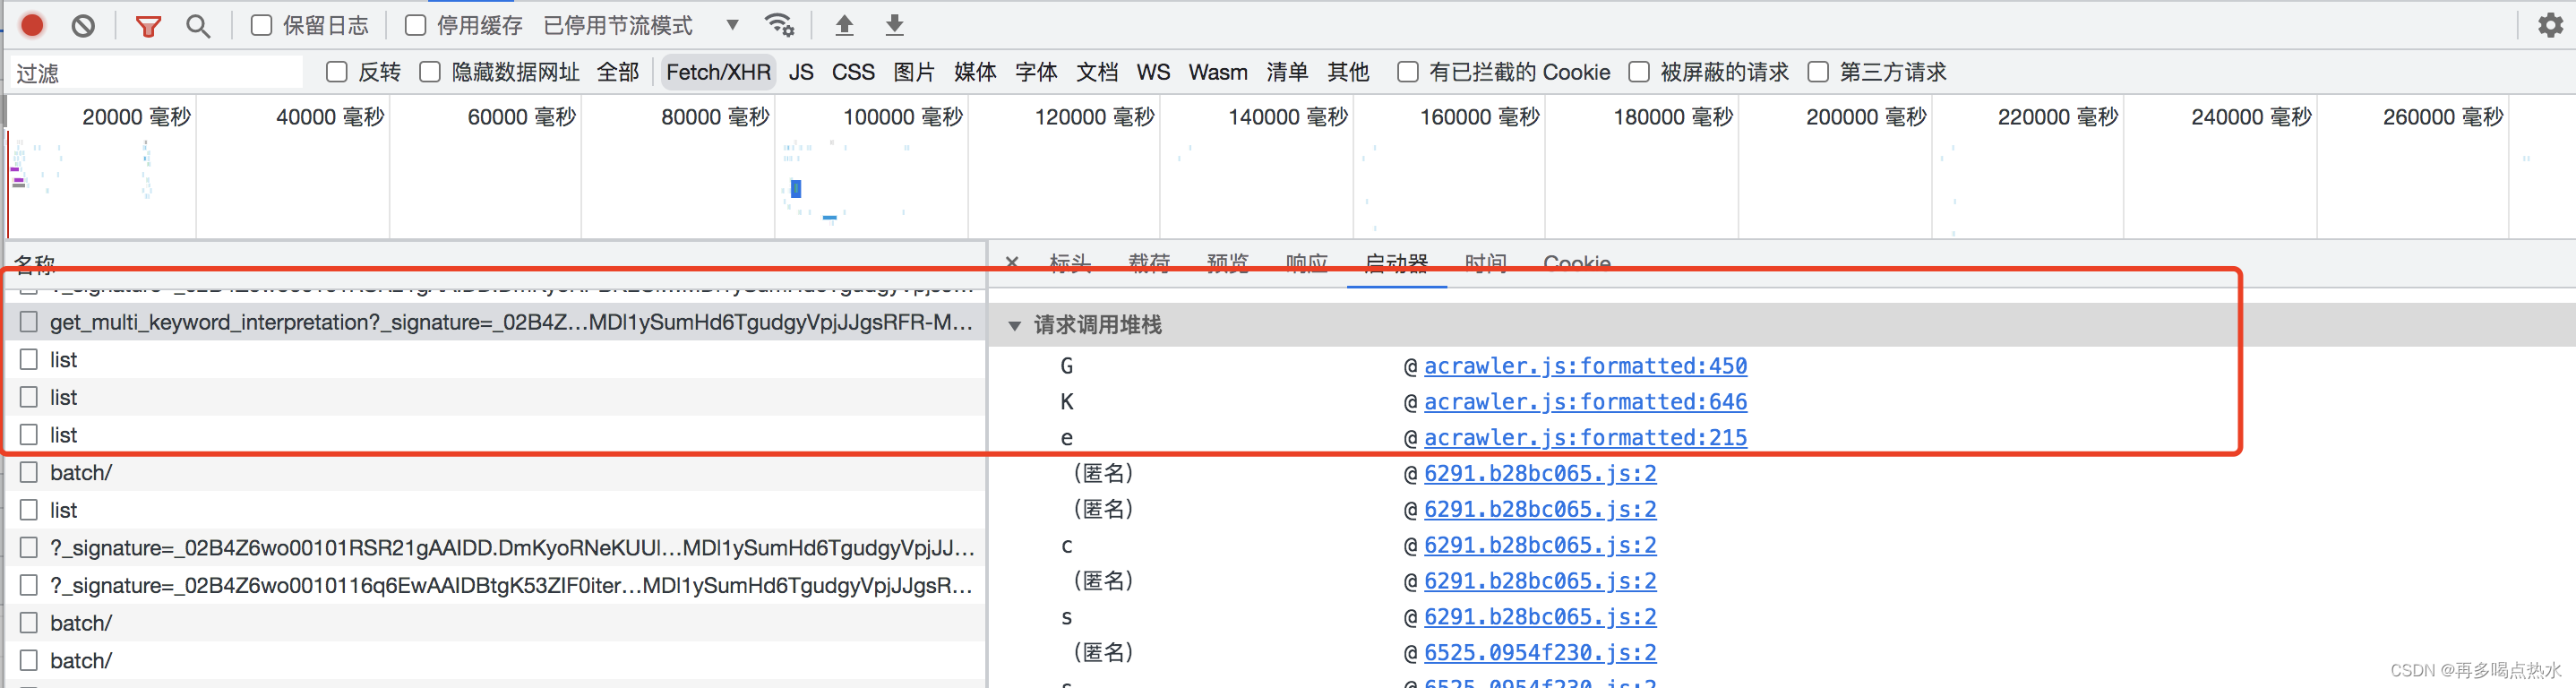2576x688 pixels.
Task: Collapse the 请求调用堆栈 section
Action: pyautogui.click(x=1014, y=325)
